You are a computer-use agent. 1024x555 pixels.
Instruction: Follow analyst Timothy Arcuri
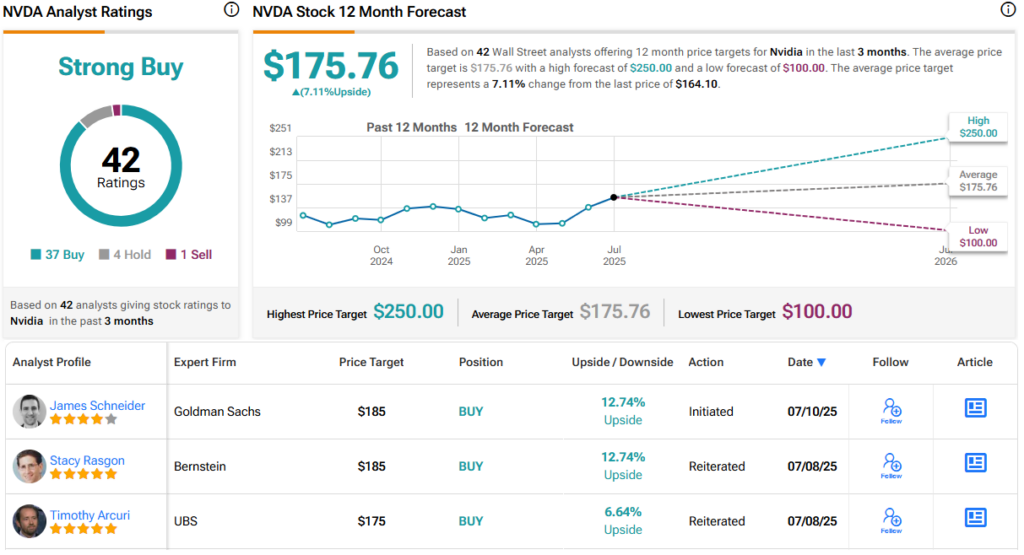pyautogui.click(x=891, y=520)
